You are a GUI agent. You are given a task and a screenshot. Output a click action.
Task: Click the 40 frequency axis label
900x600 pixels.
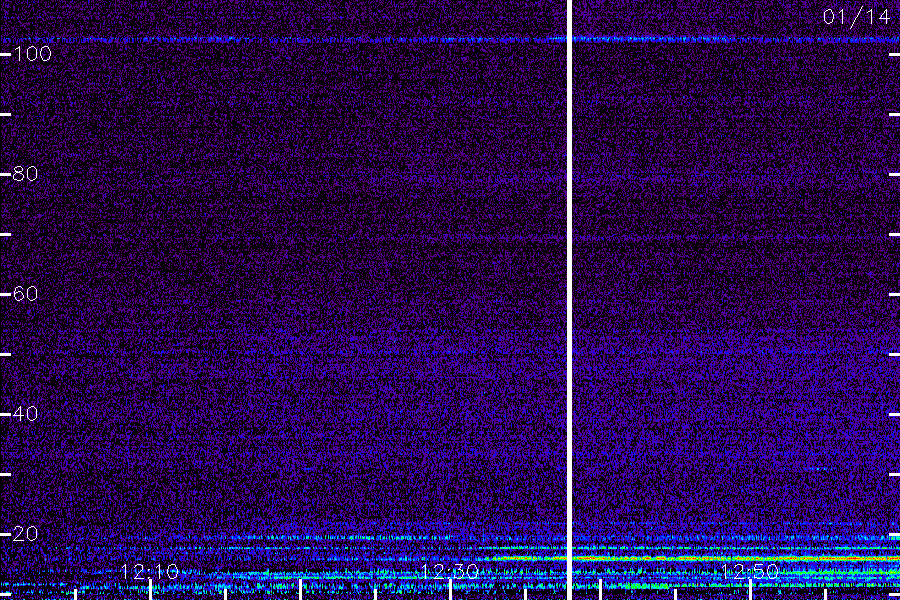pos(26,414)
